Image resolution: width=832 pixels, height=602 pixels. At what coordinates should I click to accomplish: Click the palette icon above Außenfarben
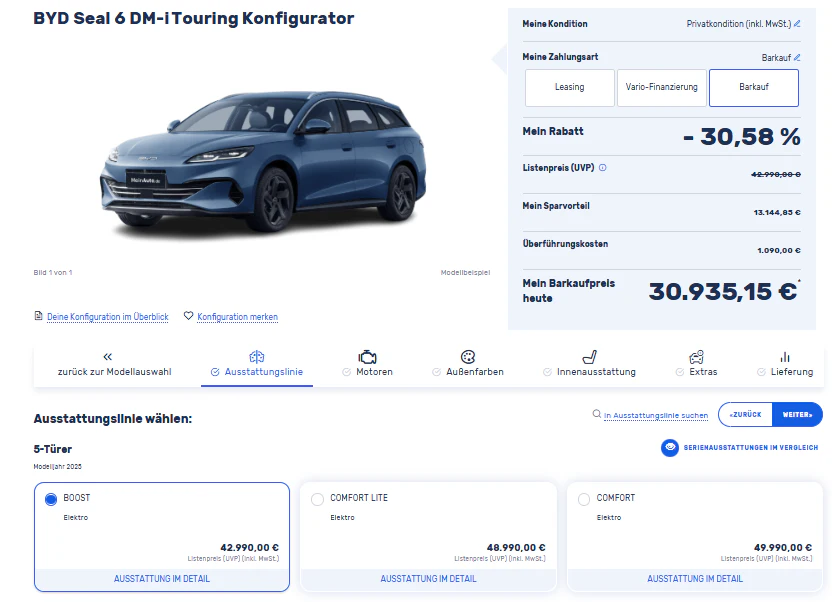coord(468,356)
